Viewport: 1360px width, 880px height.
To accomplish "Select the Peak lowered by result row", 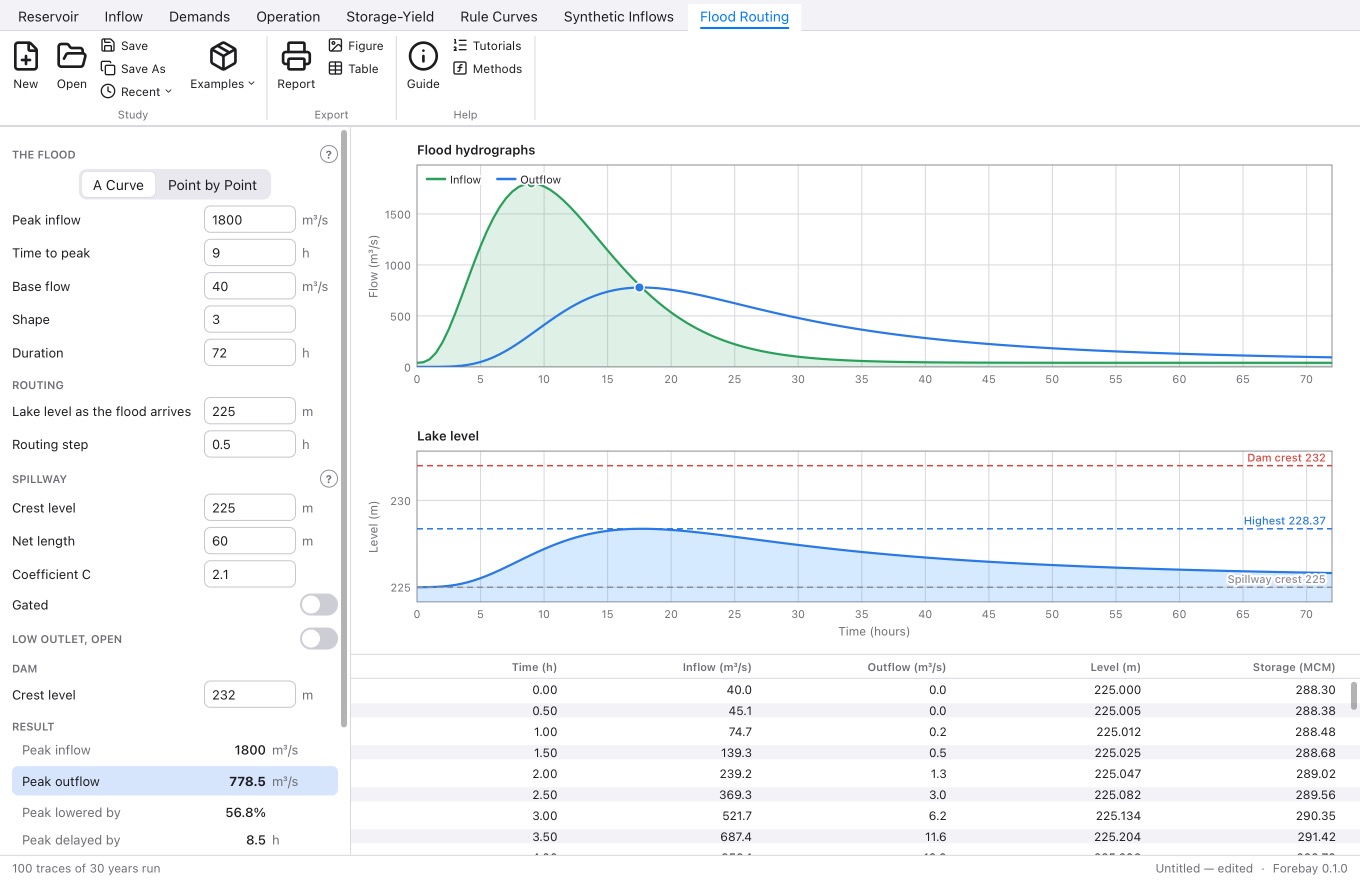I will (175, 812).
